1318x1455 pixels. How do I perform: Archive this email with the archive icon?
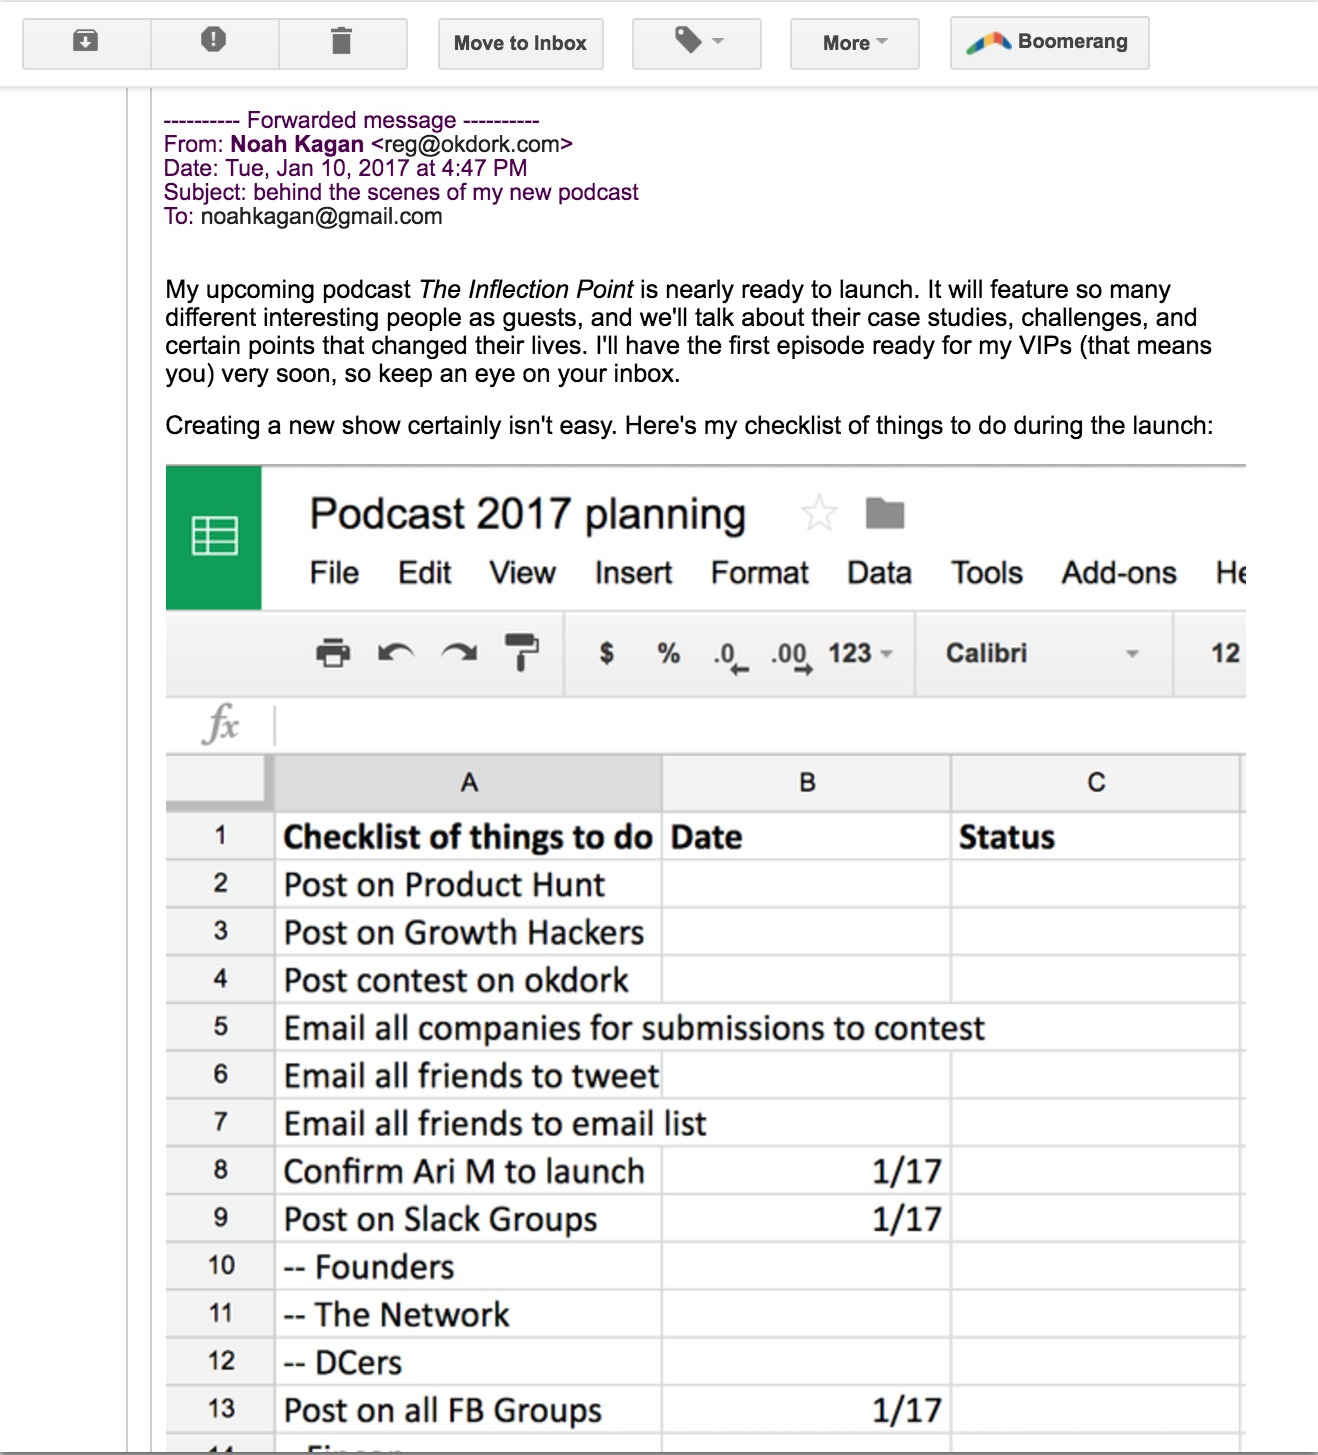tap(86, 43)
